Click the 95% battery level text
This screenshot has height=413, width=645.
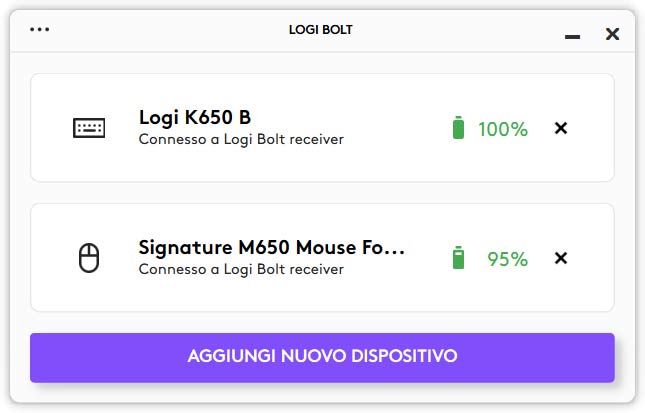507,259
